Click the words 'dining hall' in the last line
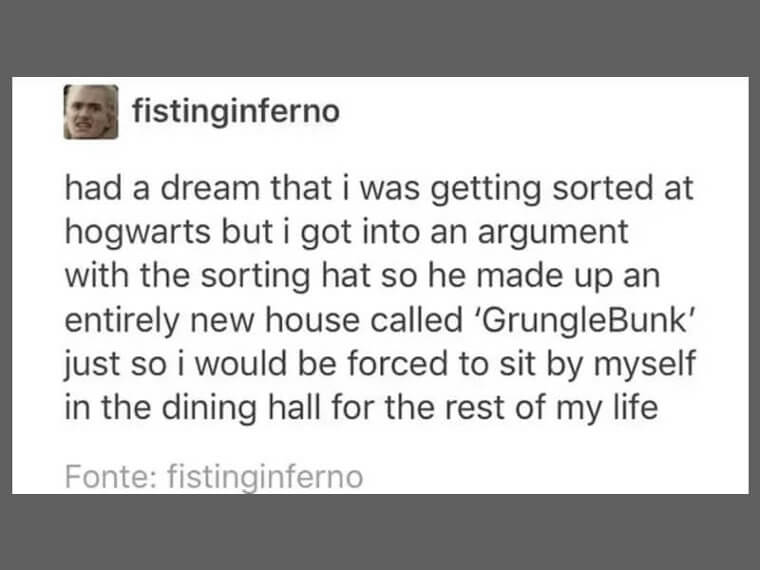 pos(241,408)
